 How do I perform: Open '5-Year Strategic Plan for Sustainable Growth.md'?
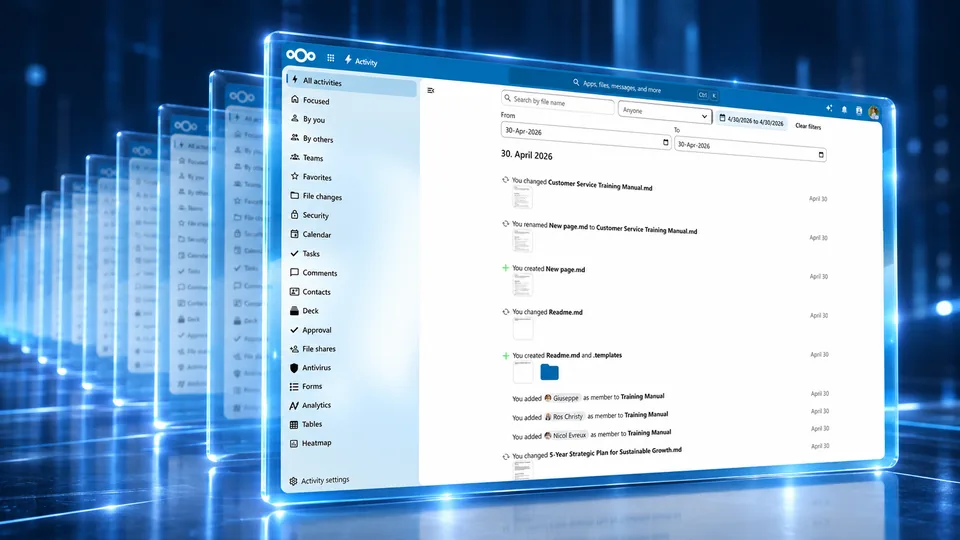615,452
